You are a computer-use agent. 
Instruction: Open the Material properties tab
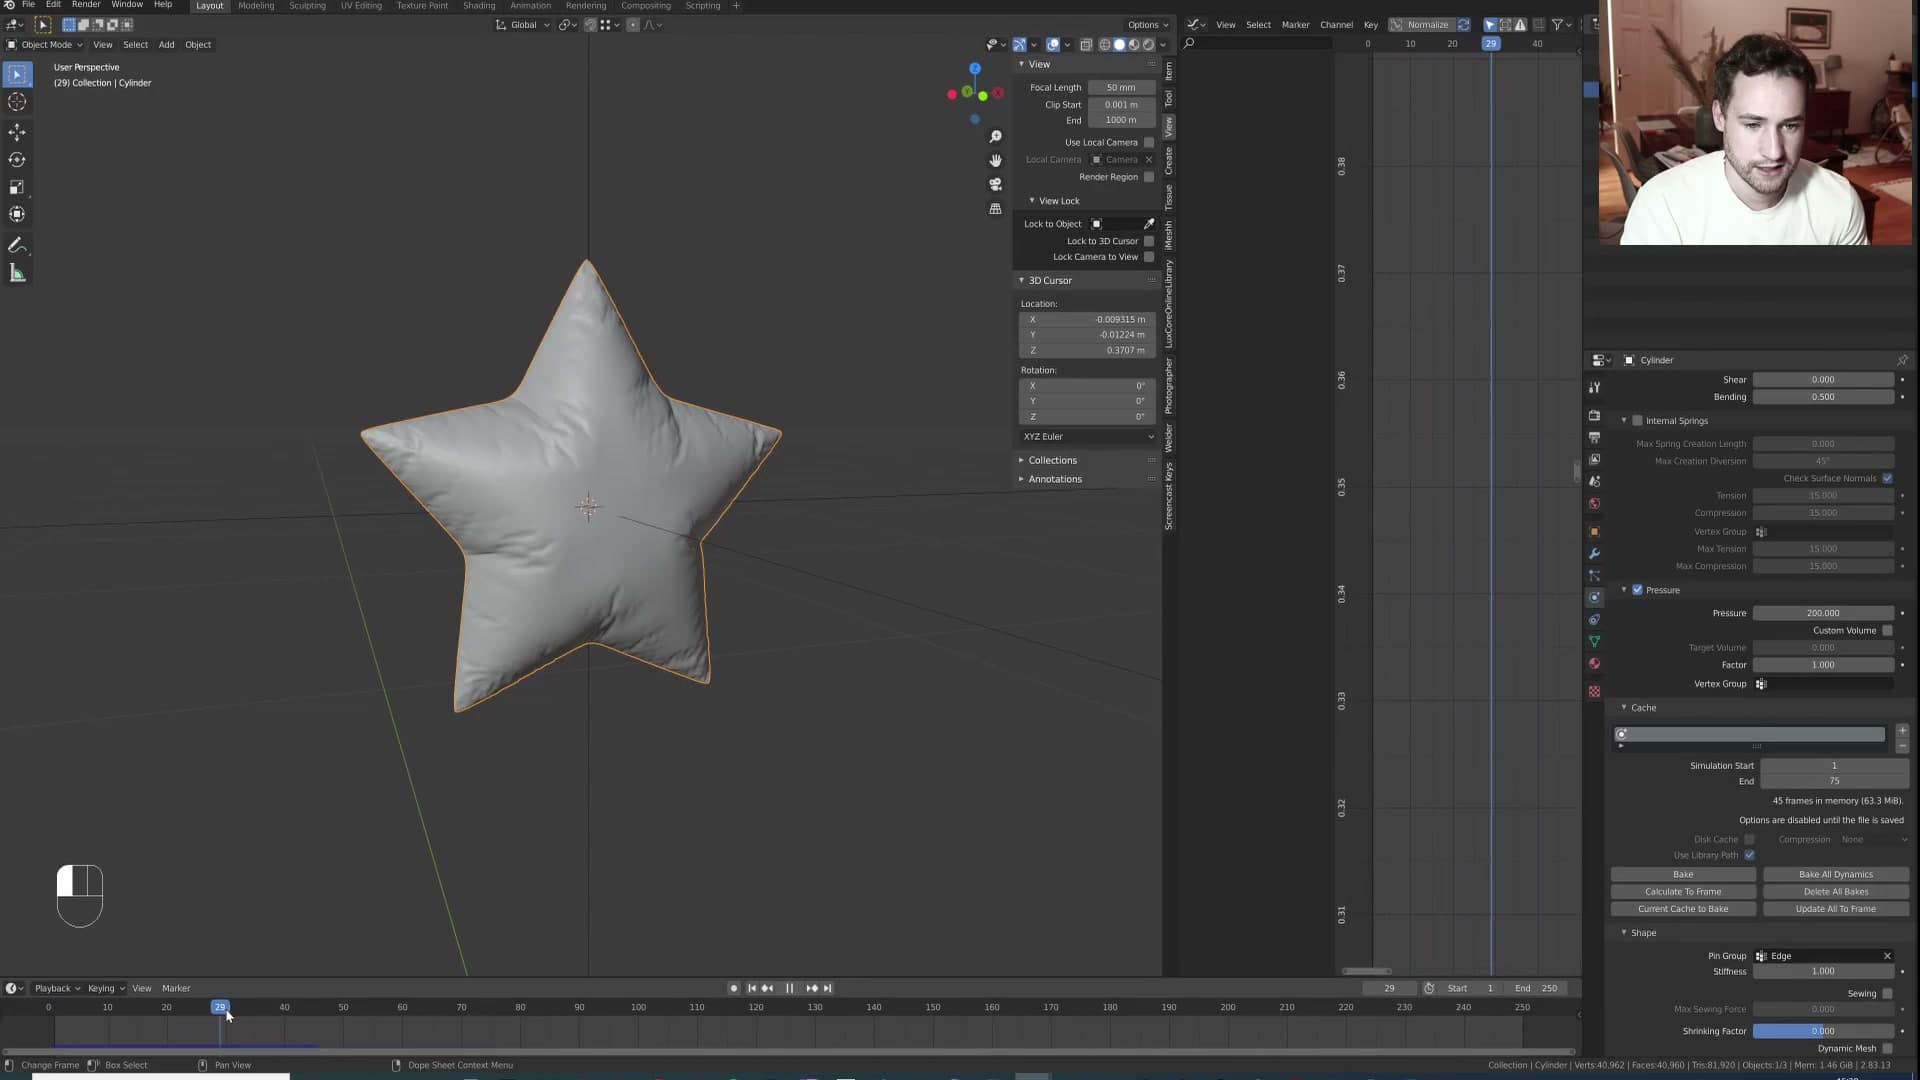[x=1595, y=663]
